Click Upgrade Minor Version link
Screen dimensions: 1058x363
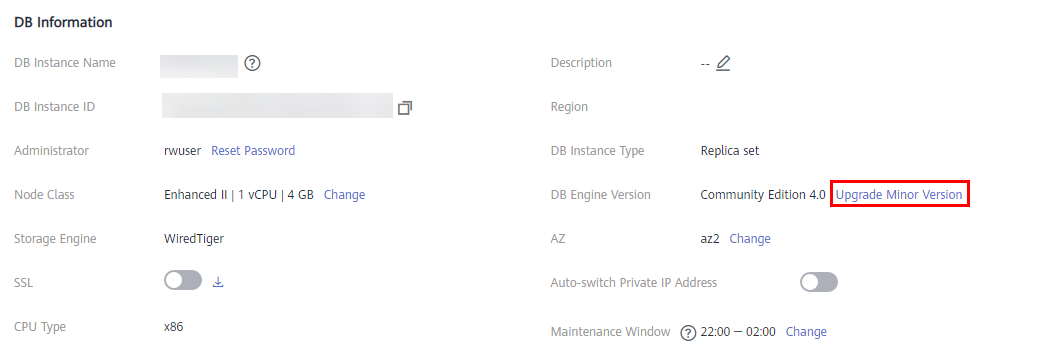click(899, 194)
